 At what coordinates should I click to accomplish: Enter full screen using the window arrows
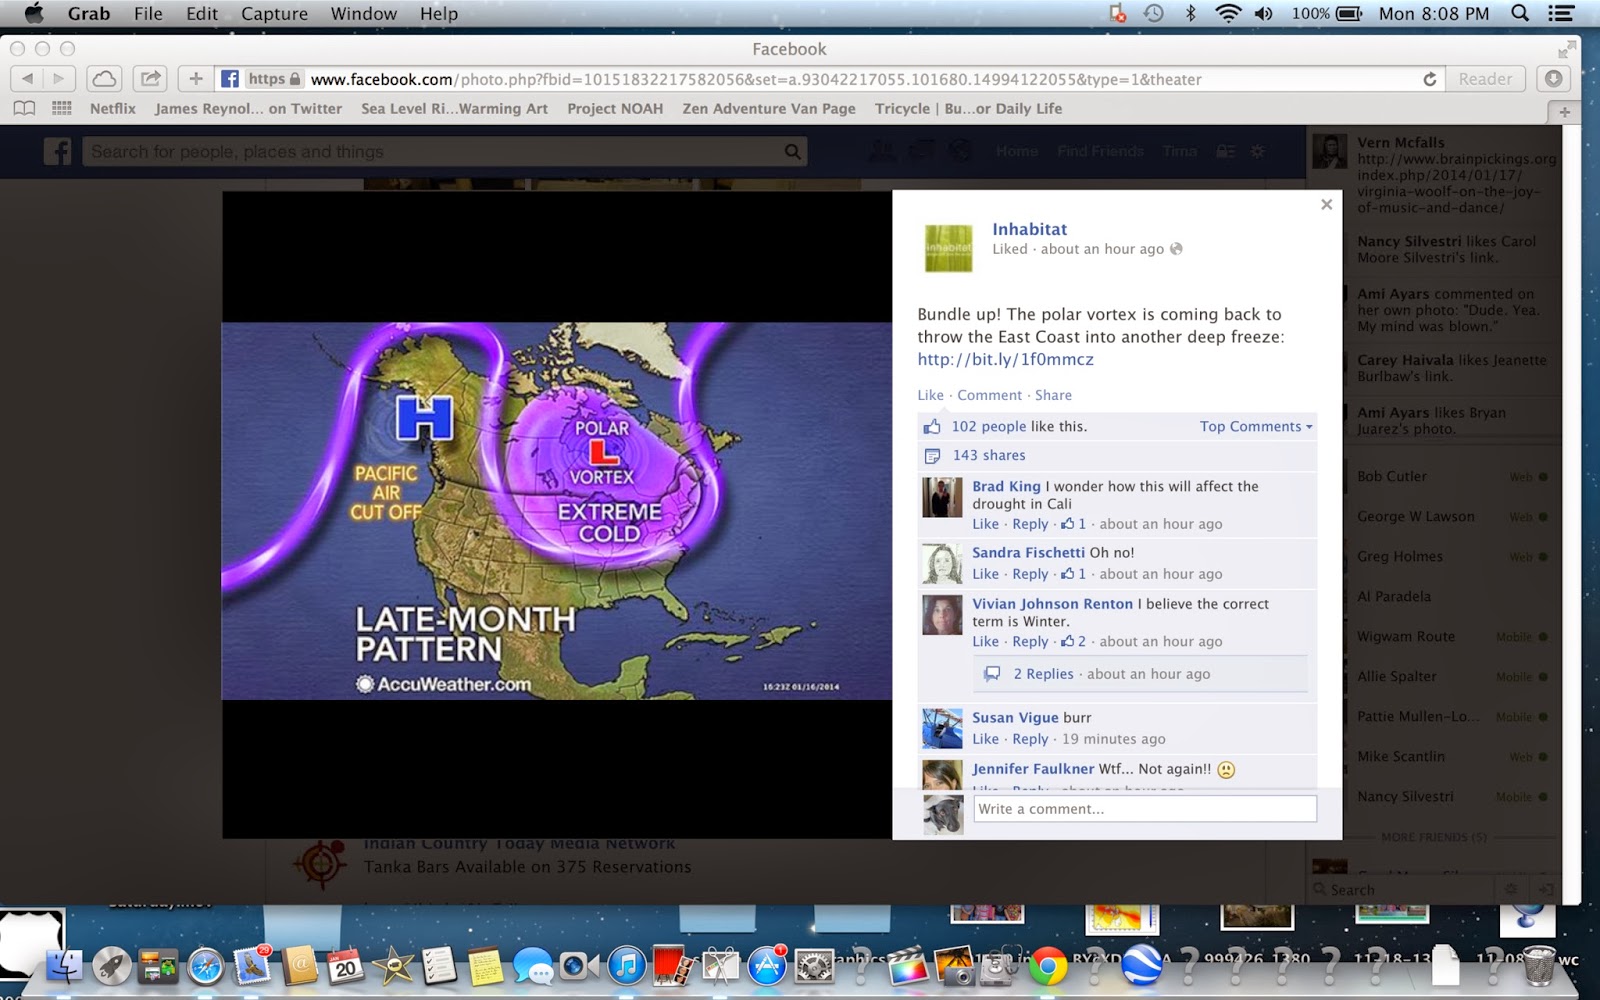click(x=1566, y=50)
